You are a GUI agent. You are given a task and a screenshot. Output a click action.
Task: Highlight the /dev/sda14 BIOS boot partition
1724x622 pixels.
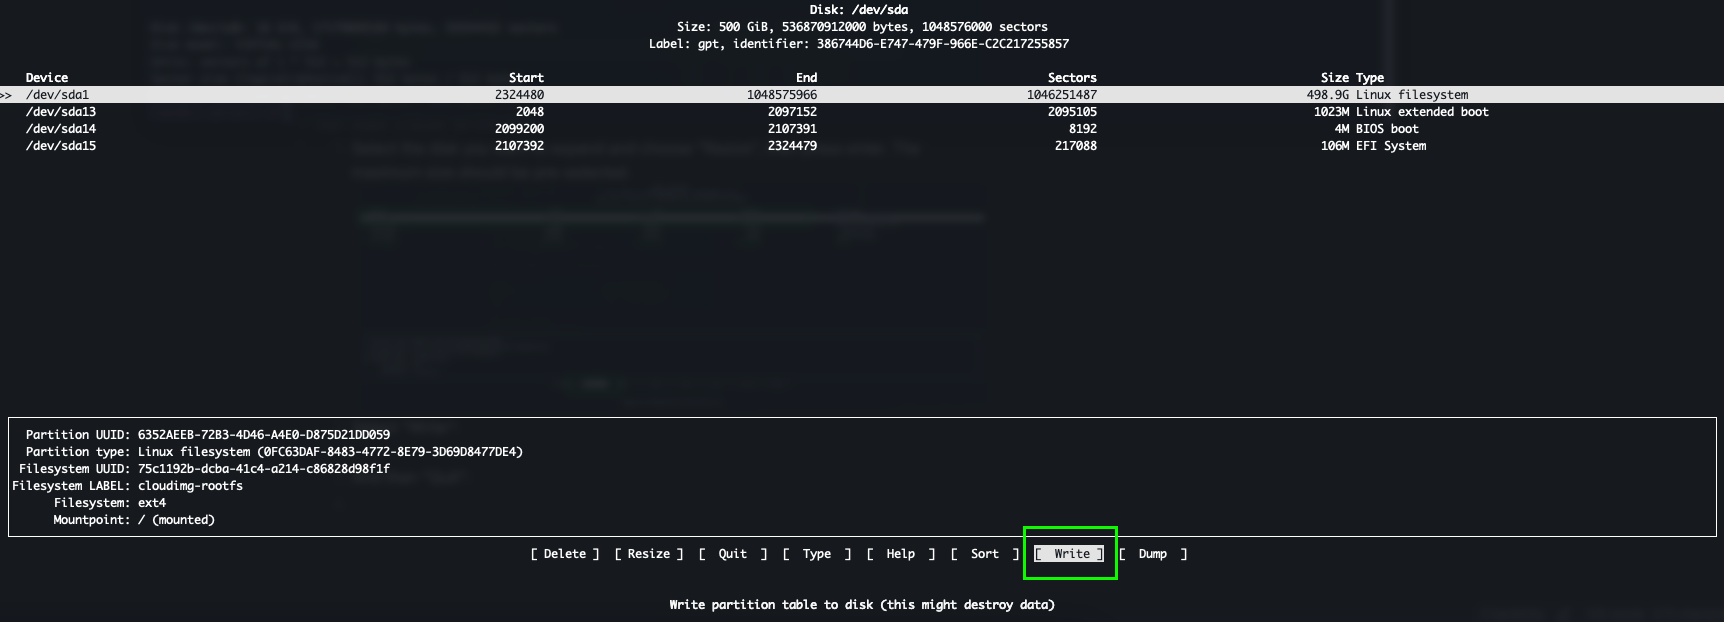(x=61, y=129)
